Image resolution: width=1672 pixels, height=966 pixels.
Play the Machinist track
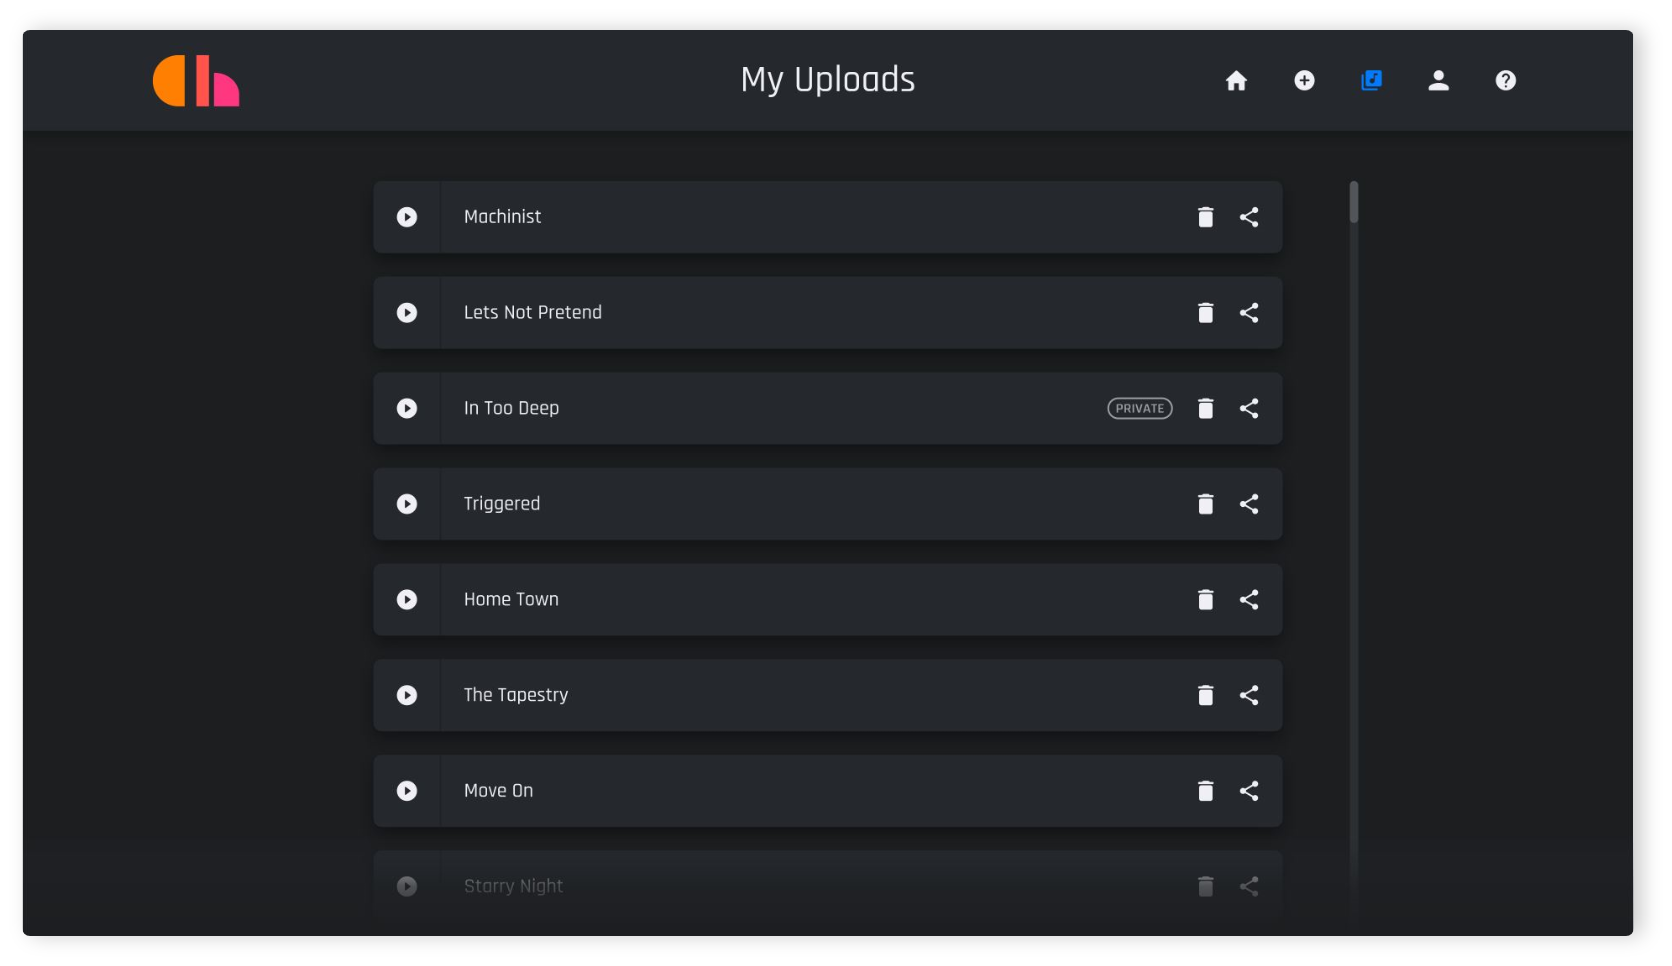pyautogui.click(x=407, y=217)
